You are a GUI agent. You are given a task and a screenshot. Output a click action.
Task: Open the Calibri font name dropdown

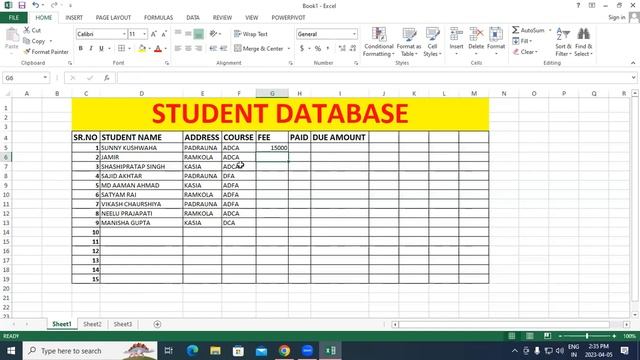click(124, 34)
